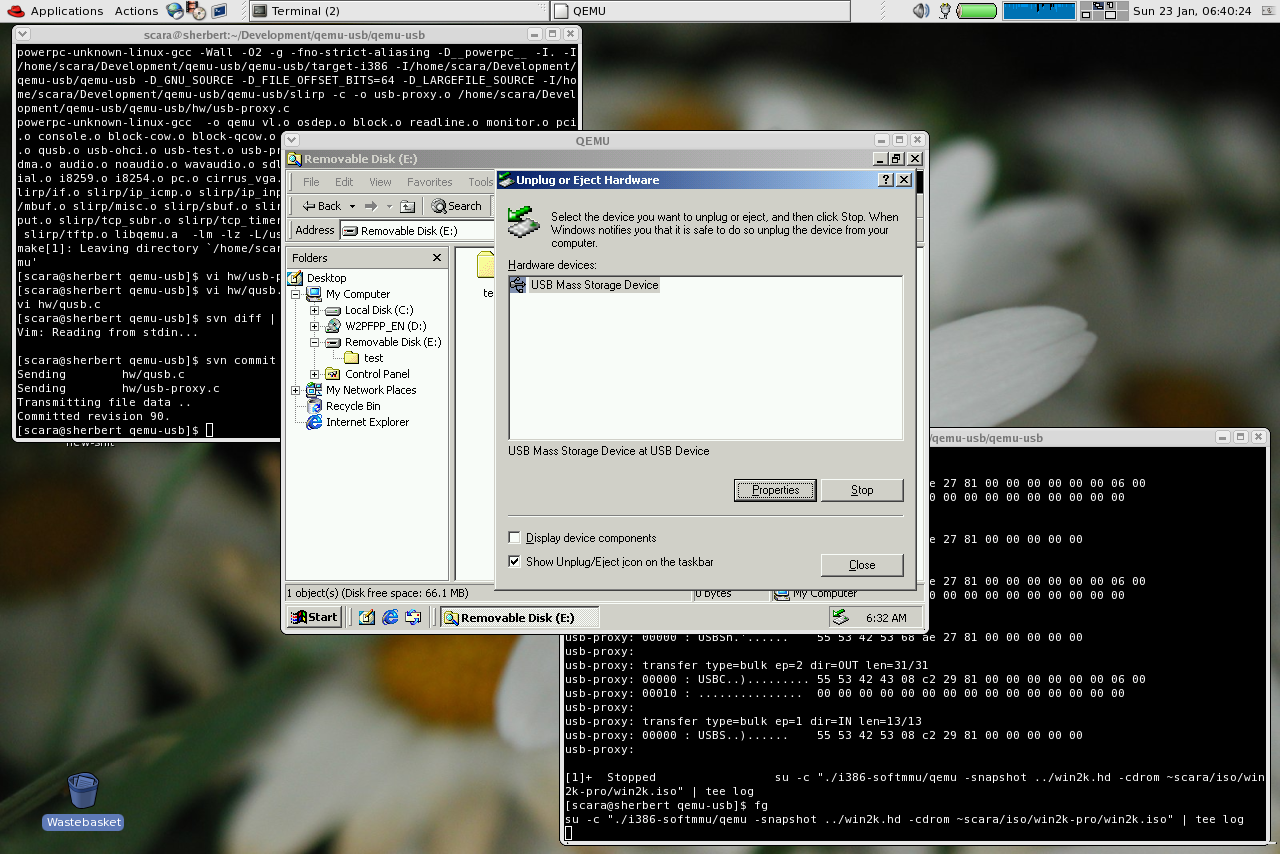Switch to Terminal (2) in GNOME window list
The height and width of the screenshot is (854, 1280).
tap(397, 11)
